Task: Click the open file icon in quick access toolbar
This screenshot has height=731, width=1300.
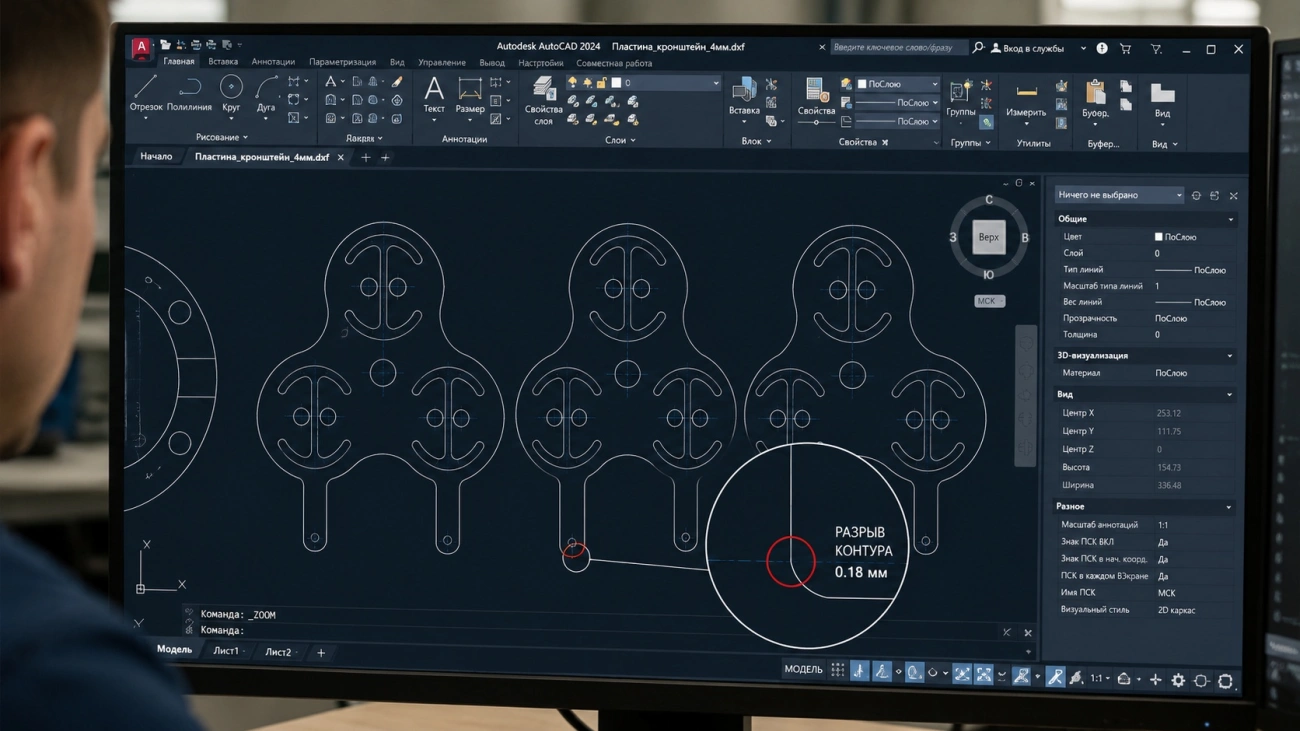Action: pos(165,45)
